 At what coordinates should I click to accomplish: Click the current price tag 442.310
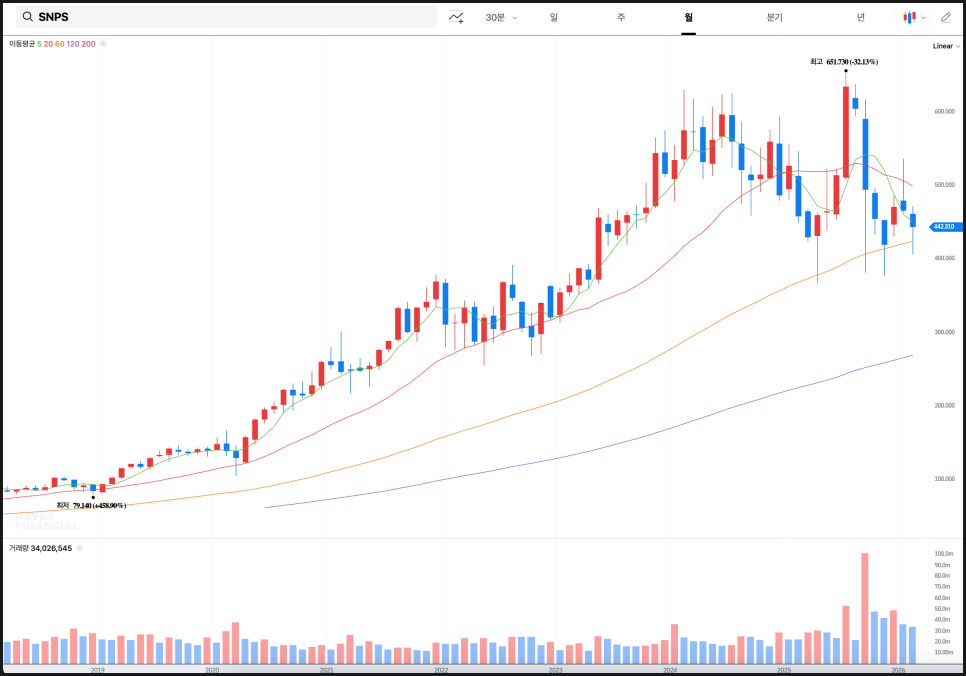point(944,227)
